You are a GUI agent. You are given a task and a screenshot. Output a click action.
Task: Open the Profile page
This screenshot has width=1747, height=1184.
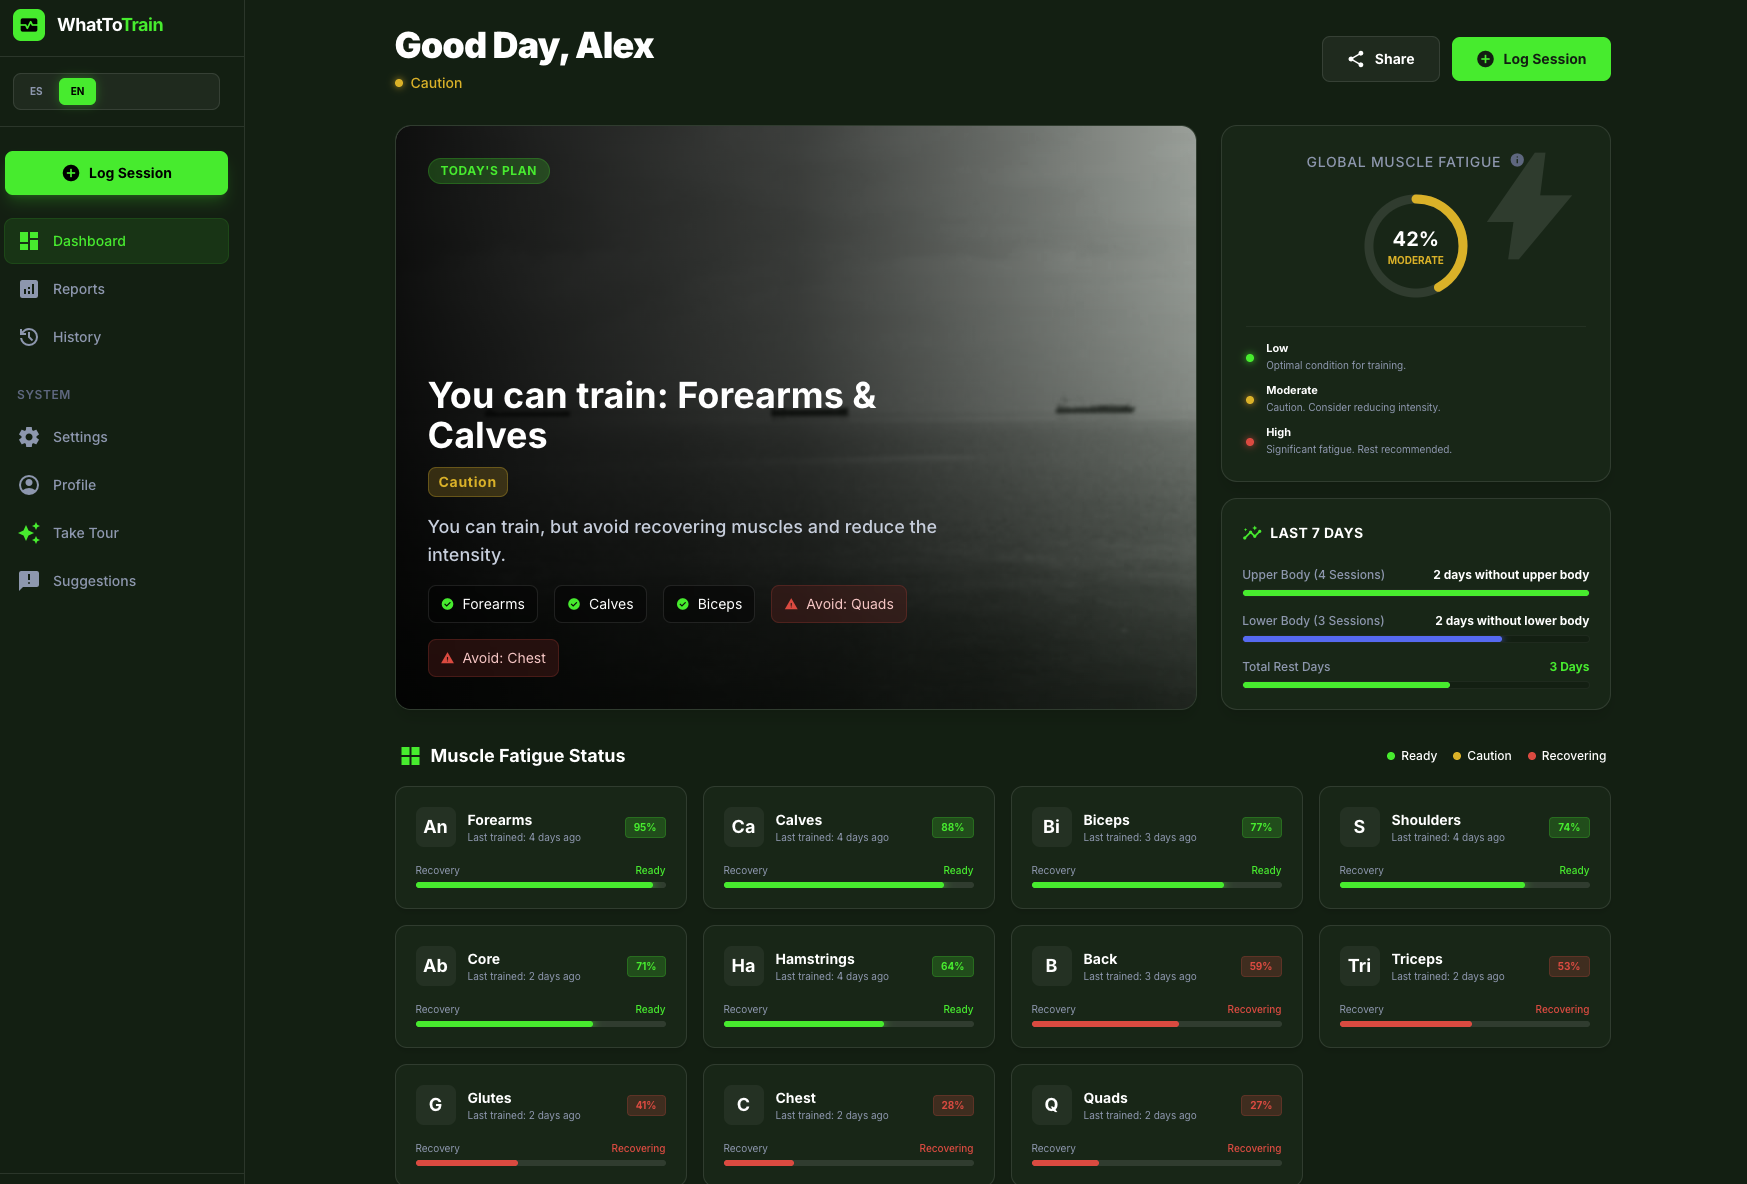pos(116,485)
